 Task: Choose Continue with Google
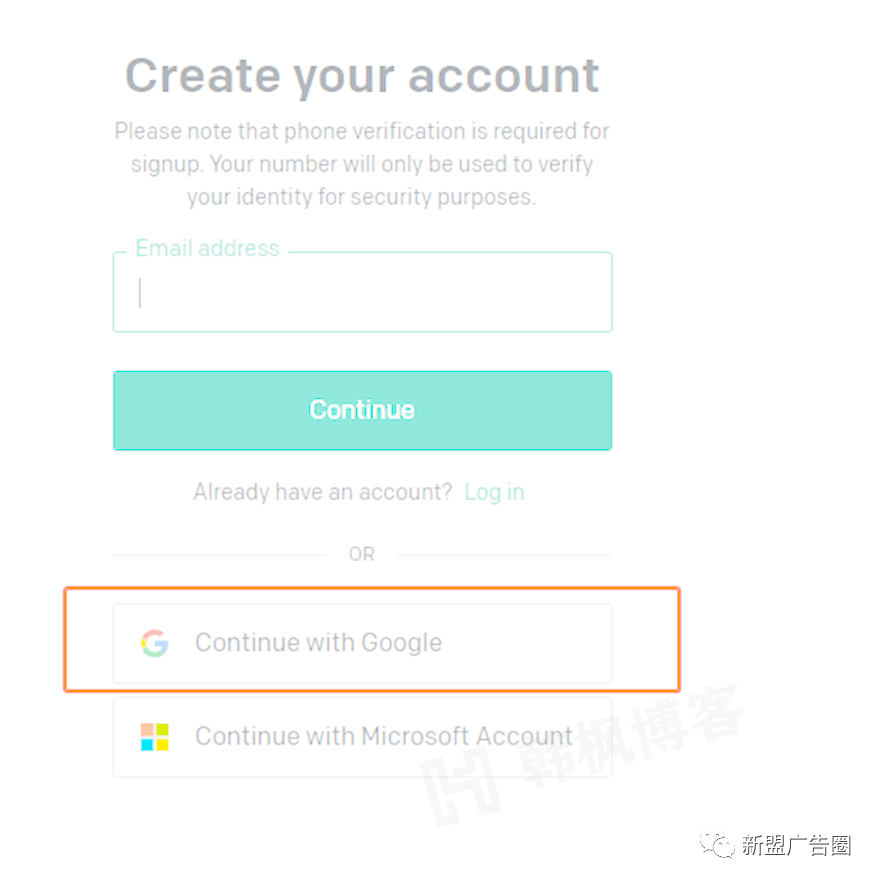[362, 643]
